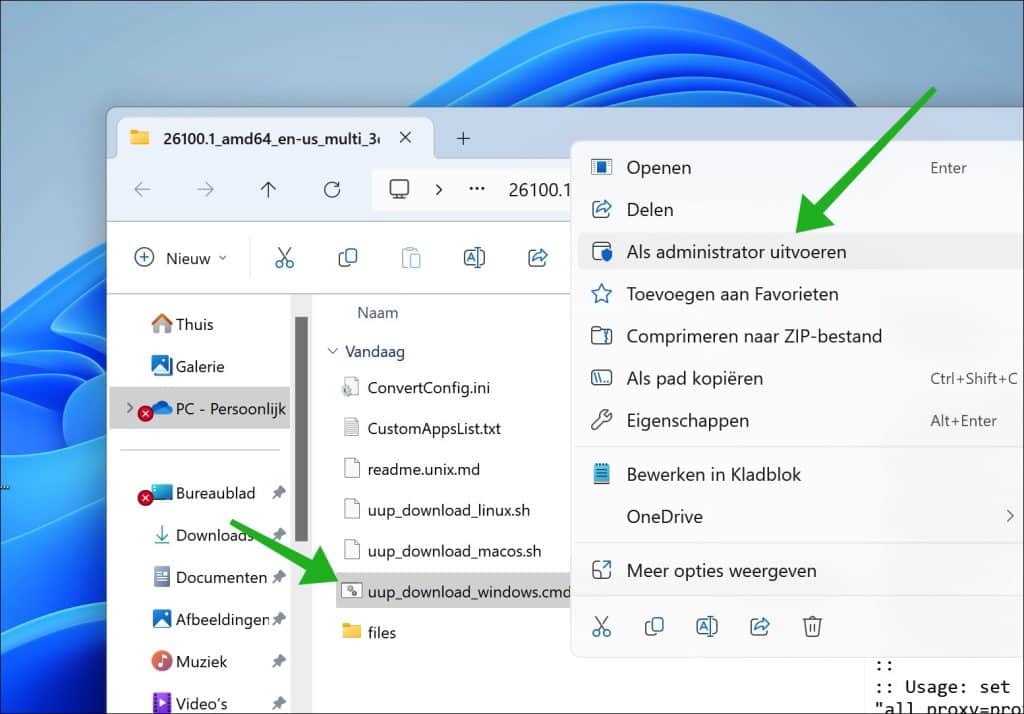Image resolution: width=1024 pixels, height=714 pixels.
Task: Unpin Muziek via its pin icon
Action: tap(279, 661)
